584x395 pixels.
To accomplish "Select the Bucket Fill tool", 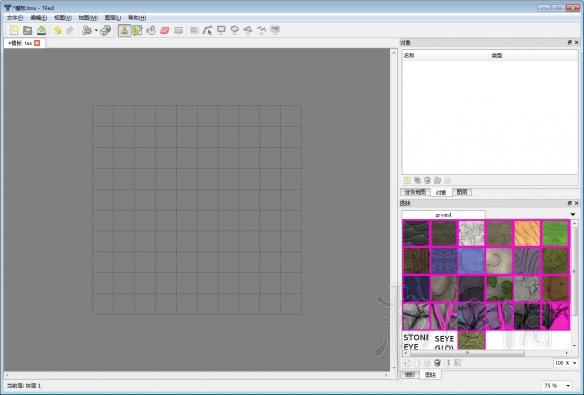I will (151, 31).
